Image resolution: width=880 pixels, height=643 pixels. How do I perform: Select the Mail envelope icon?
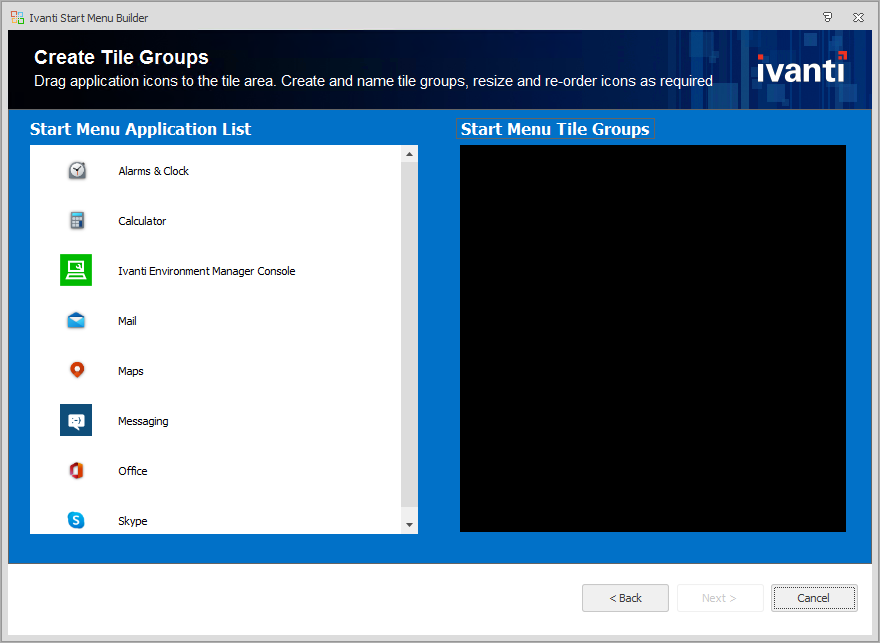click(76, 320)
